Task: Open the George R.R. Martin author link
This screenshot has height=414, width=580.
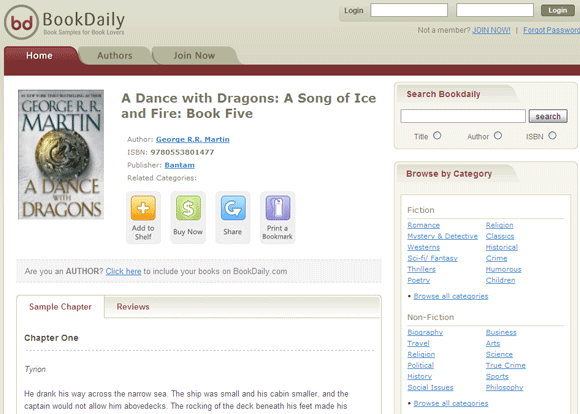Action: tap(193, 139)
